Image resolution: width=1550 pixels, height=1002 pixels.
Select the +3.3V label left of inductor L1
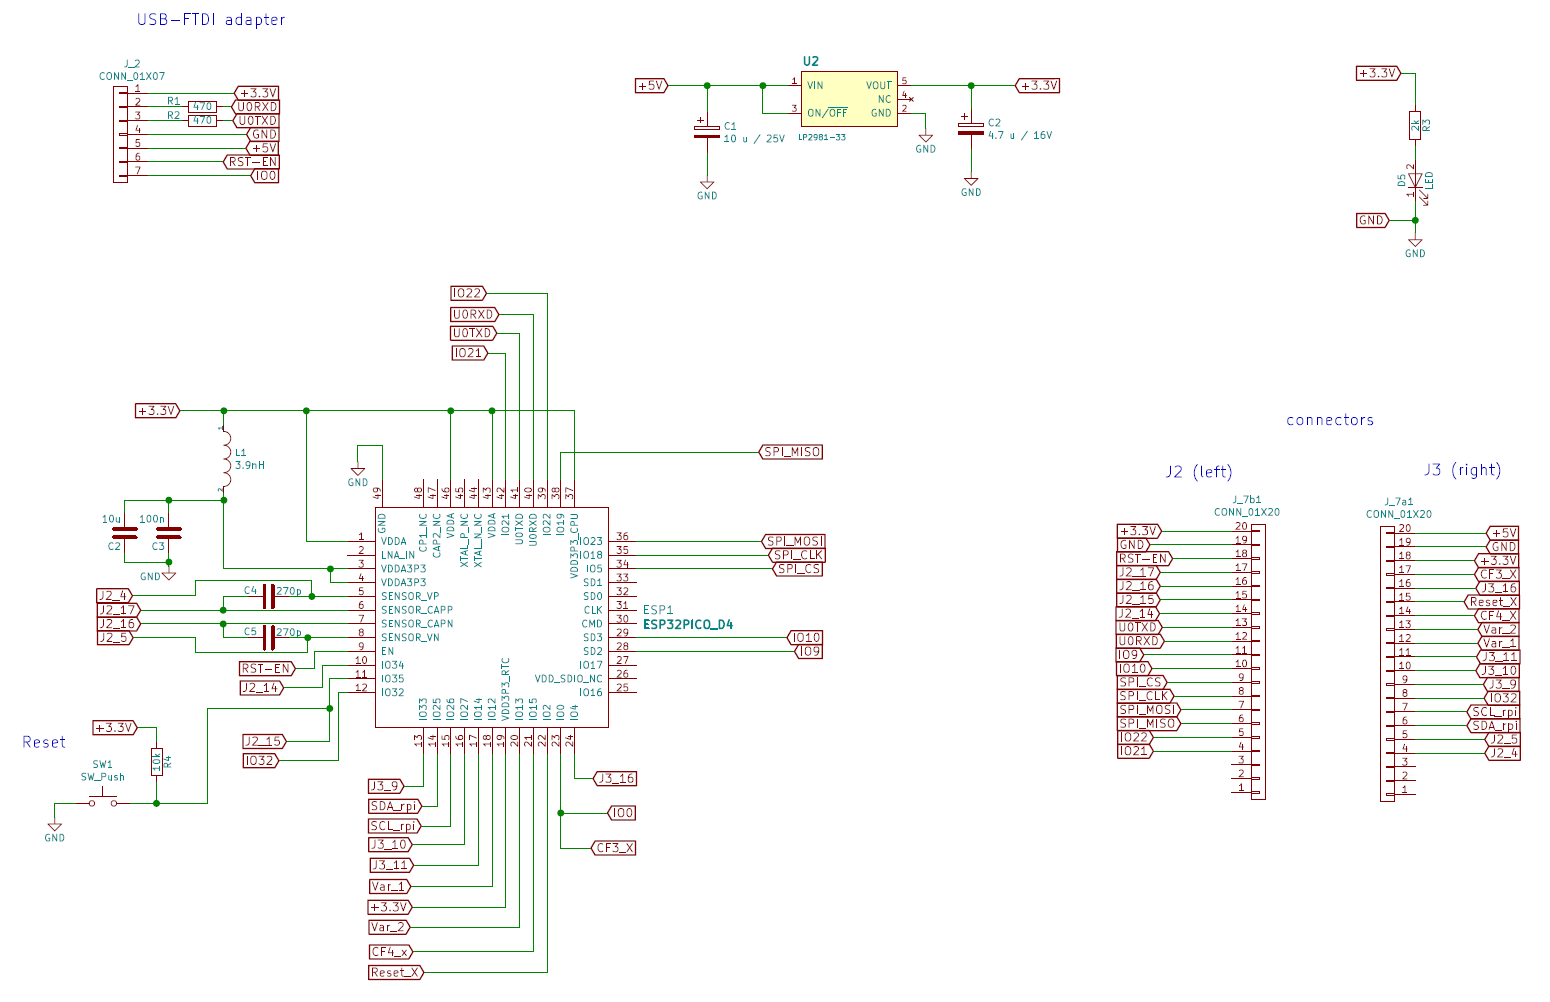point(158,411)
